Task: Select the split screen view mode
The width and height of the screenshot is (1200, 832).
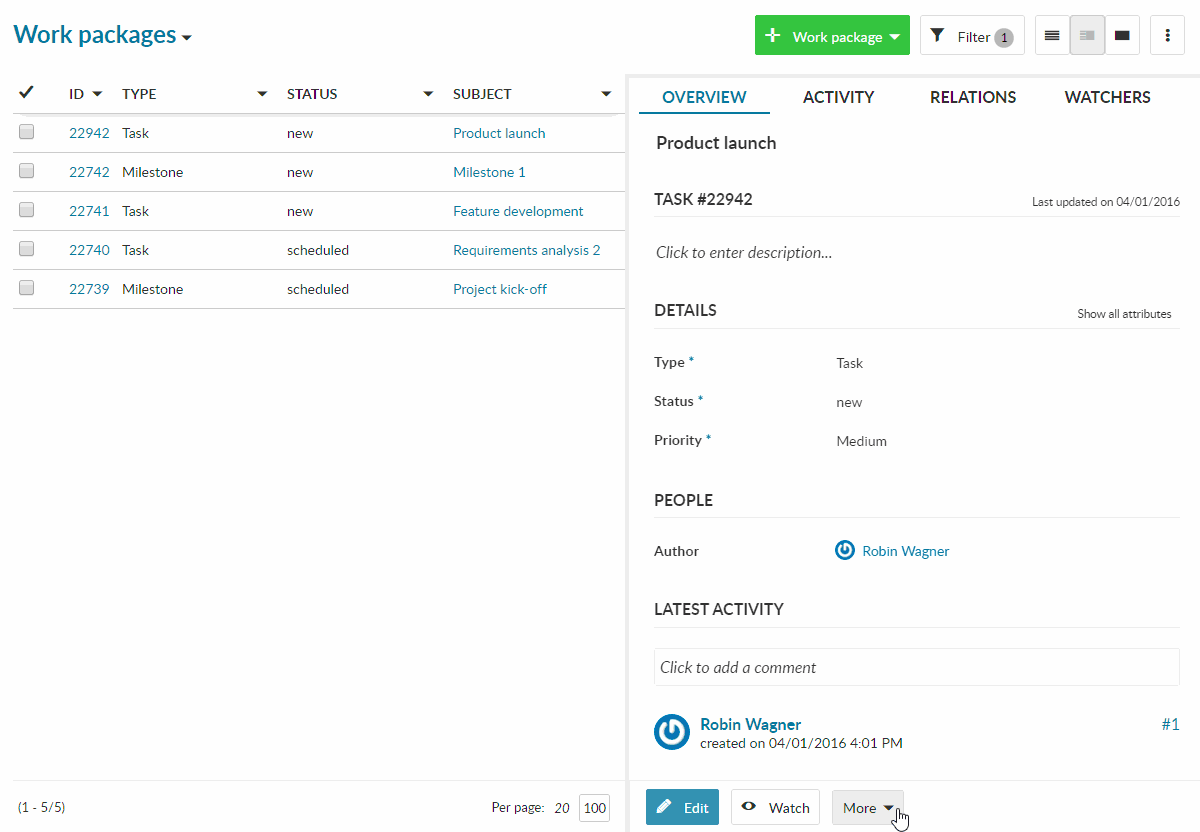Action: click(1087, 34)
